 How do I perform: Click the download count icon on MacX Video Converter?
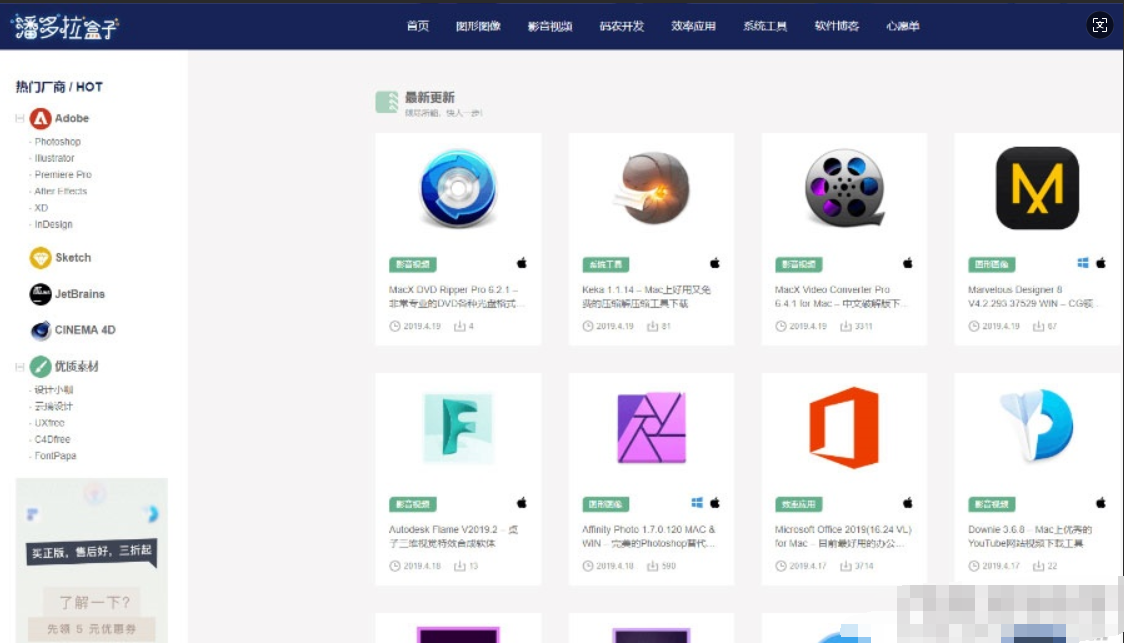(x=845, y=326)
